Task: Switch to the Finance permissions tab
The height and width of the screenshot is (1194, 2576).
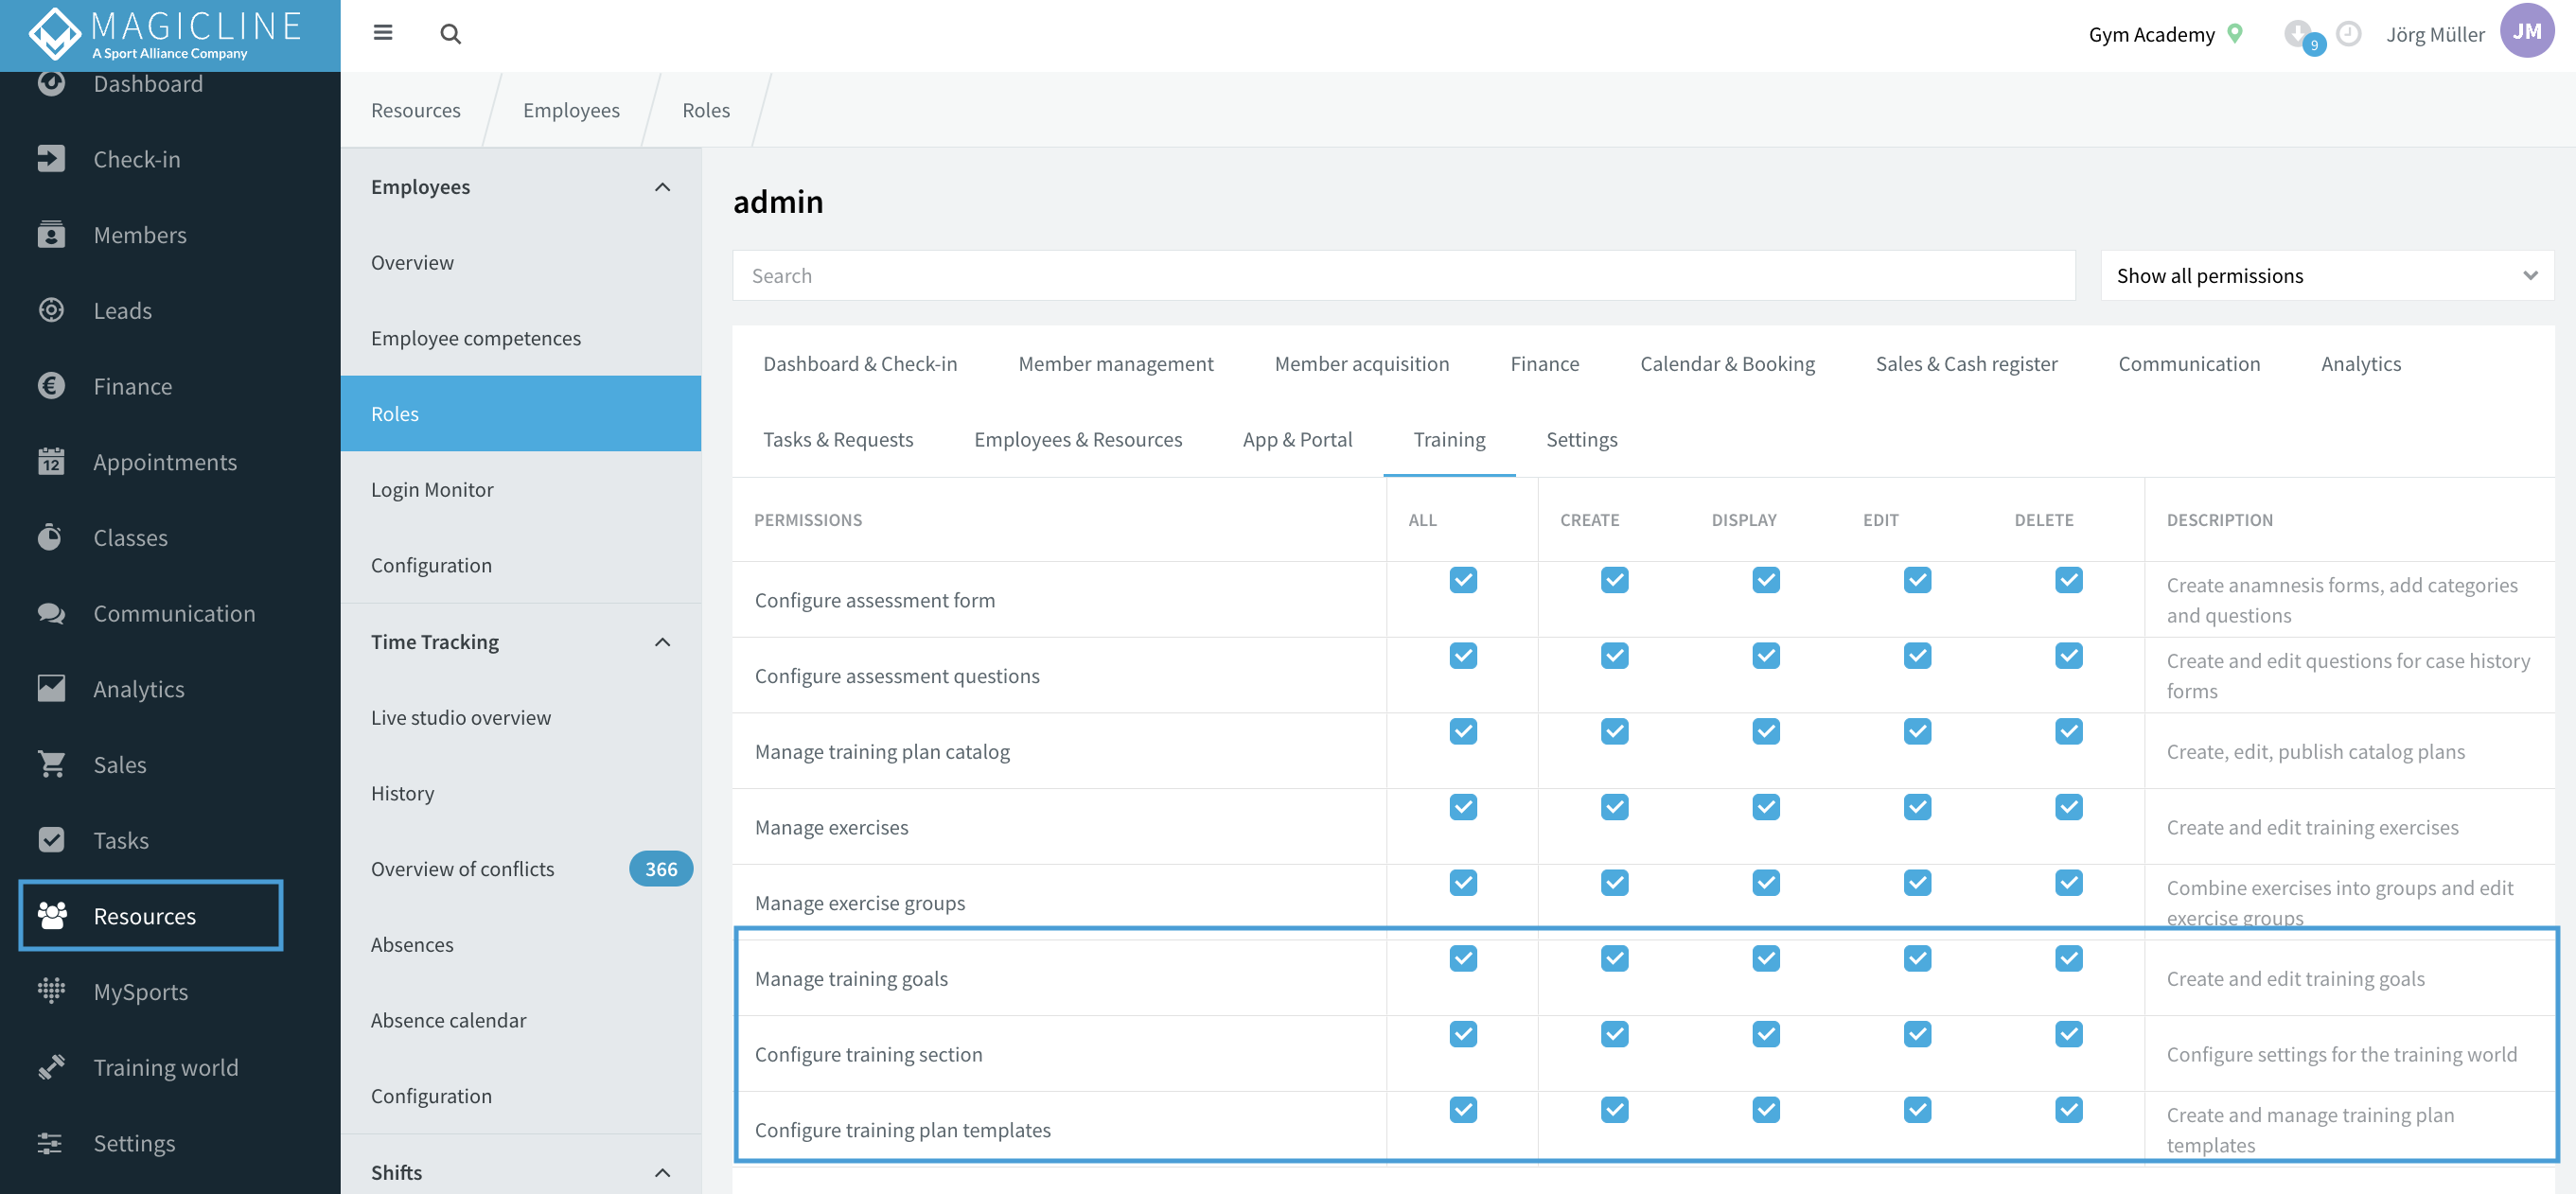Action: 1544,363
